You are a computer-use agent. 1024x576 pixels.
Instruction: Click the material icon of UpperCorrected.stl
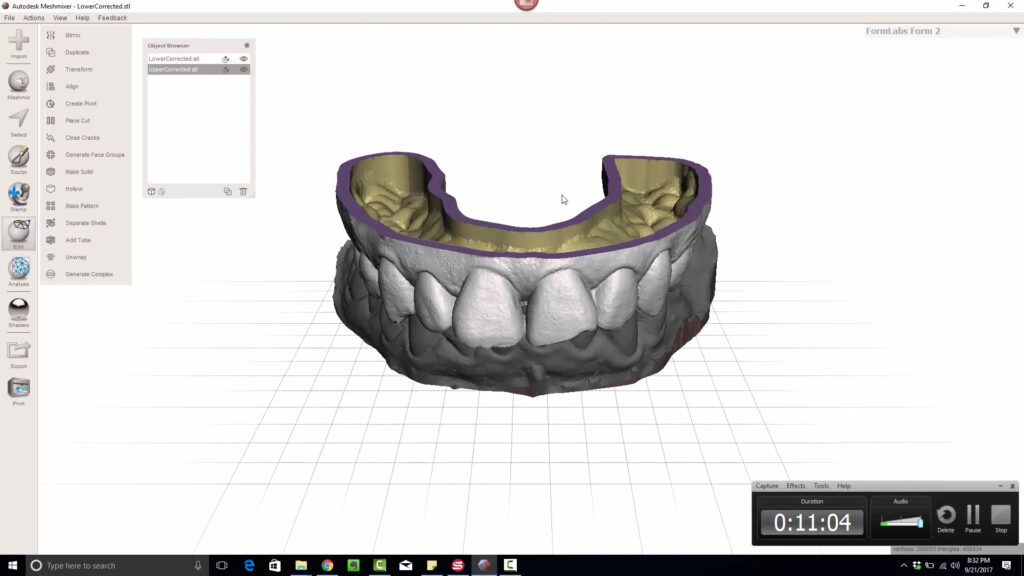pos(226,69)
